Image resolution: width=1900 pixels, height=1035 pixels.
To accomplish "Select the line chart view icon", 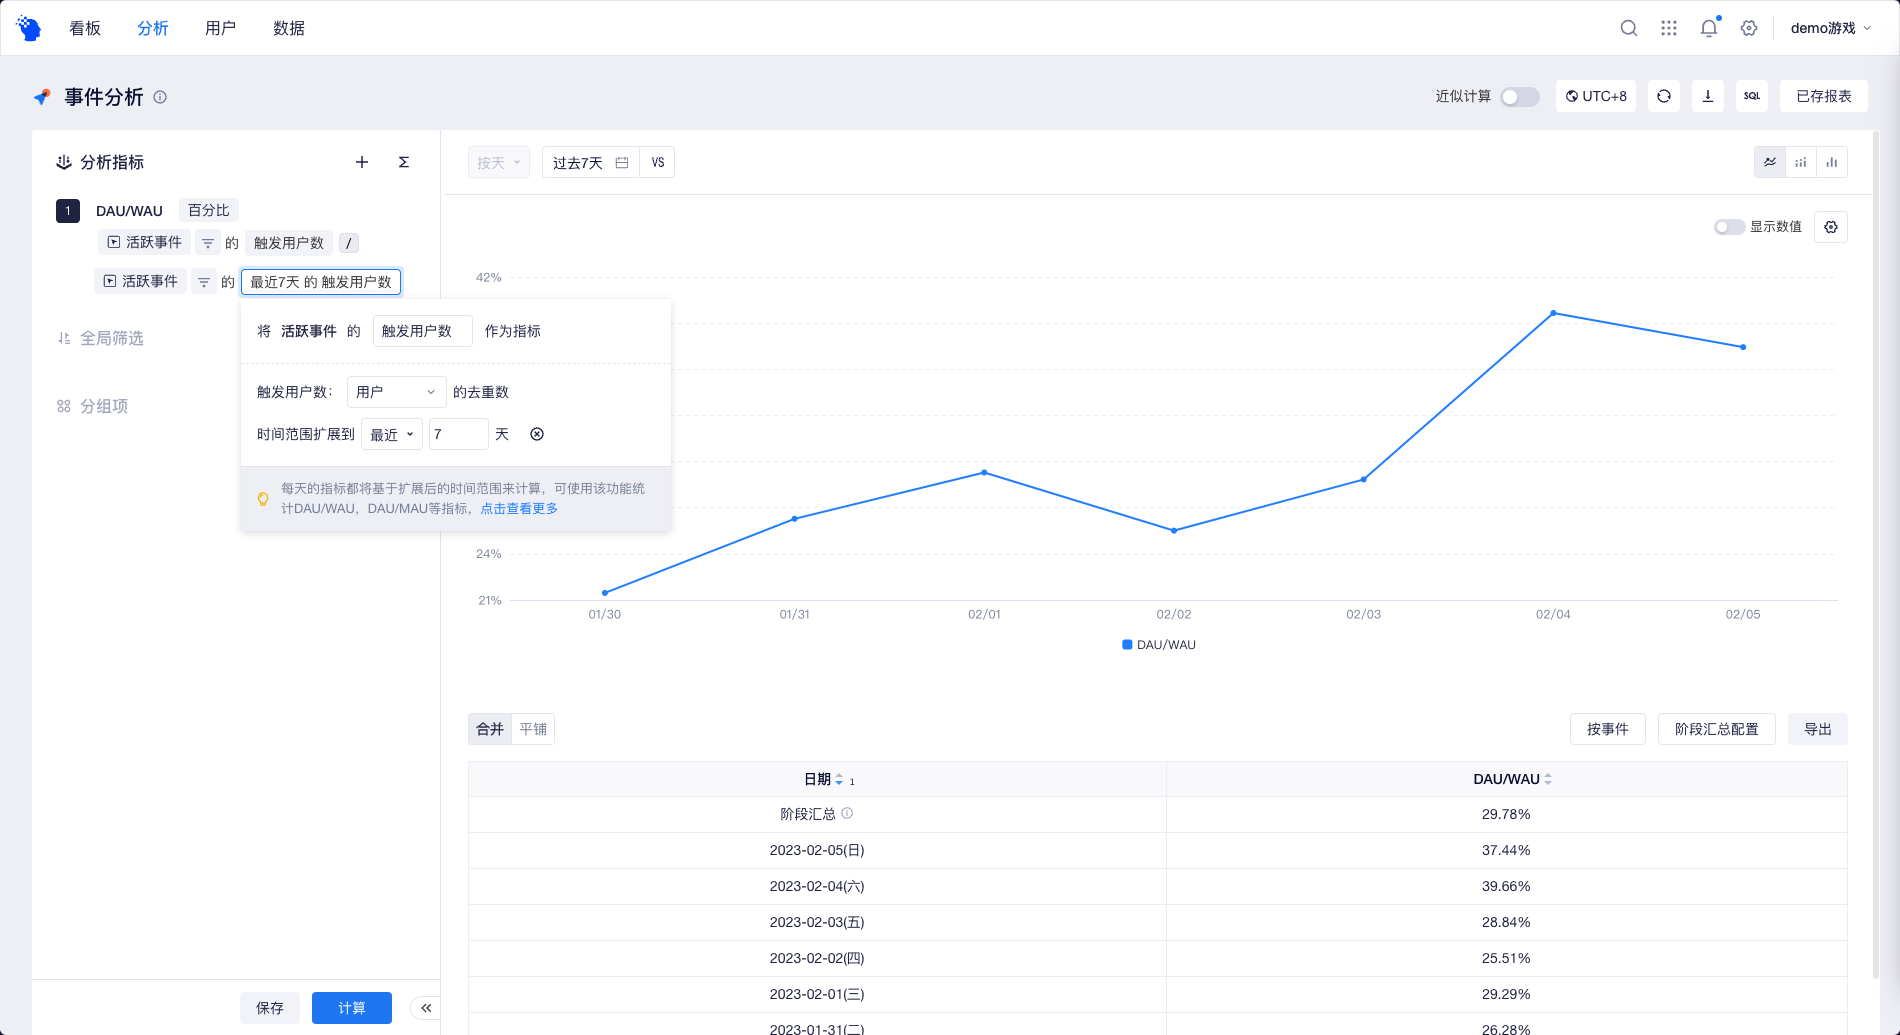I will (1770, 162).
